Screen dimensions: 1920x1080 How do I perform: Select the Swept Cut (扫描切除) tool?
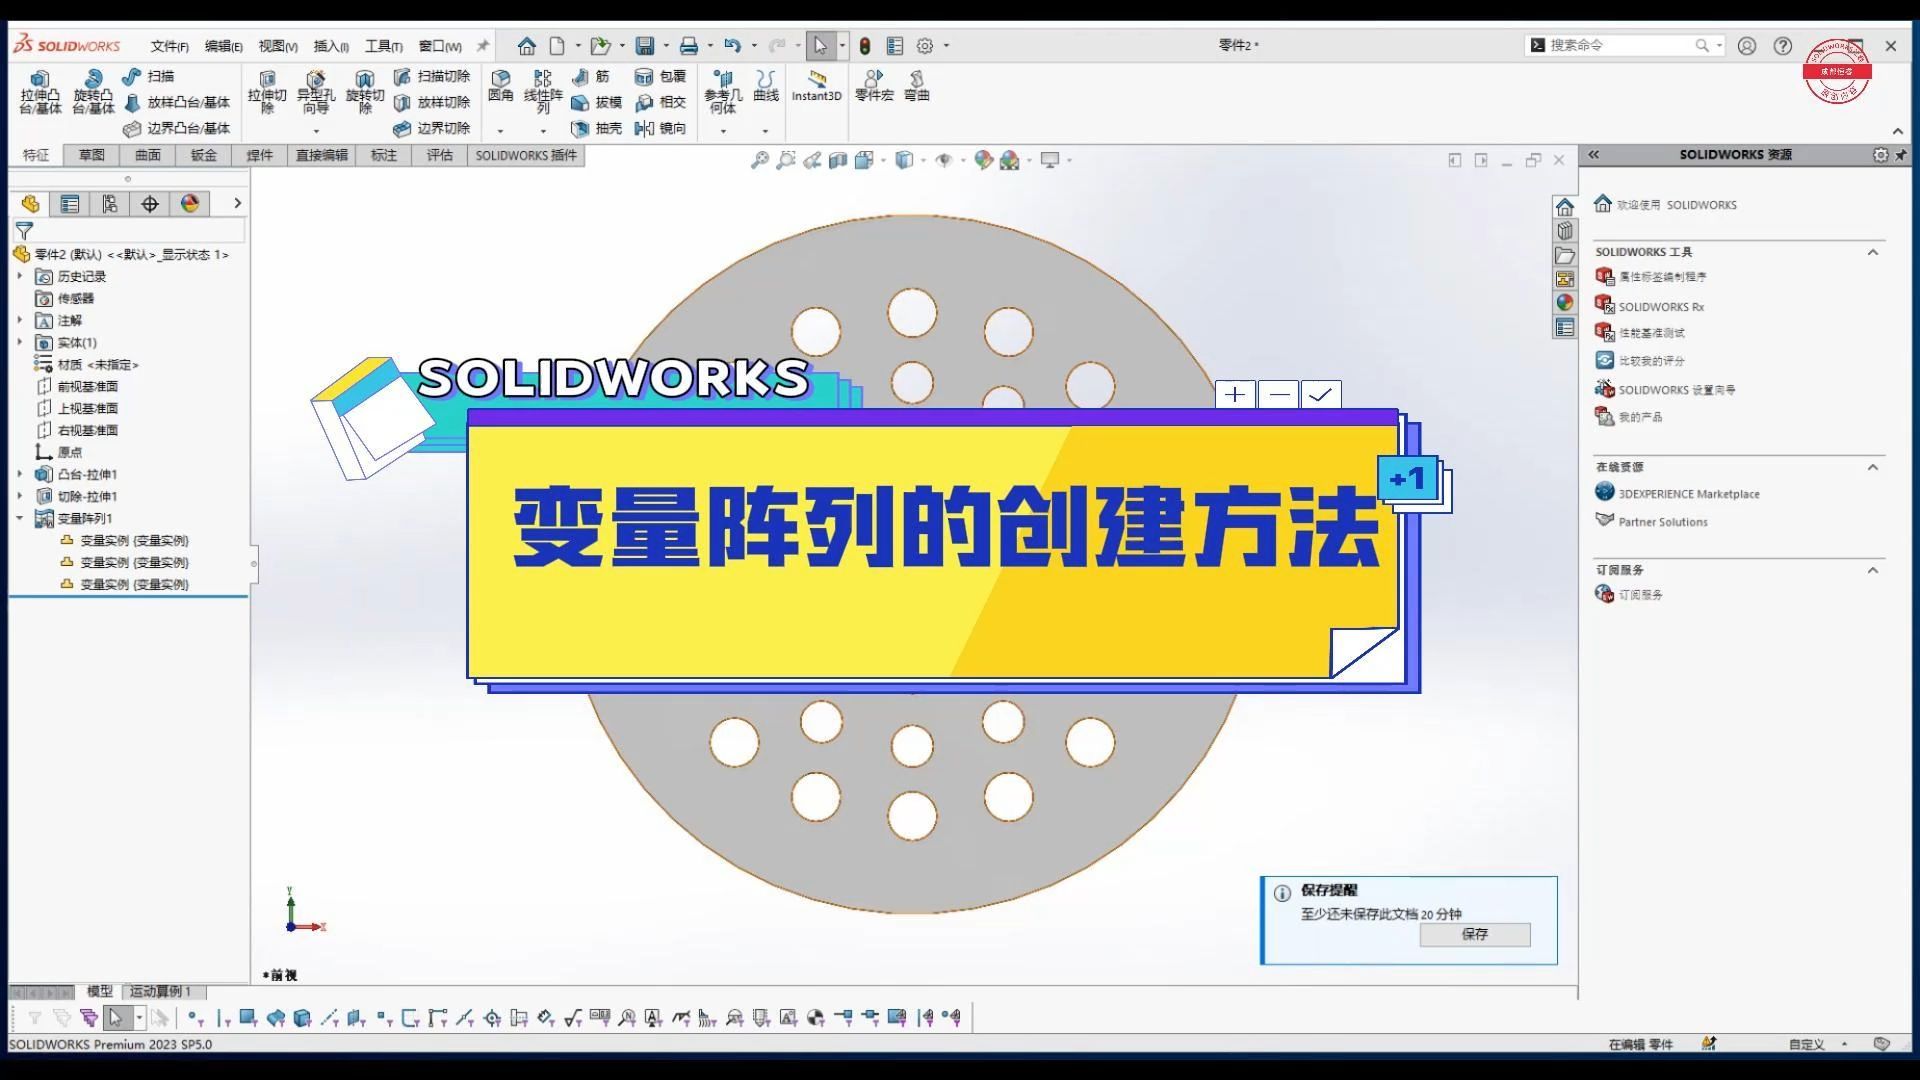click(431, 76)
